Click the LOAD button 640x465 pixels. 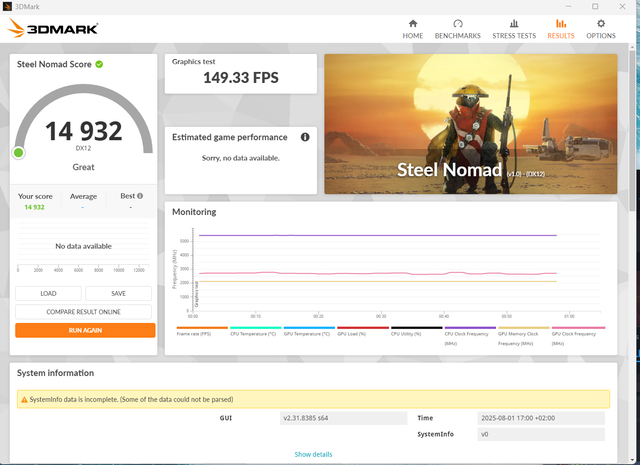(48, 294)
